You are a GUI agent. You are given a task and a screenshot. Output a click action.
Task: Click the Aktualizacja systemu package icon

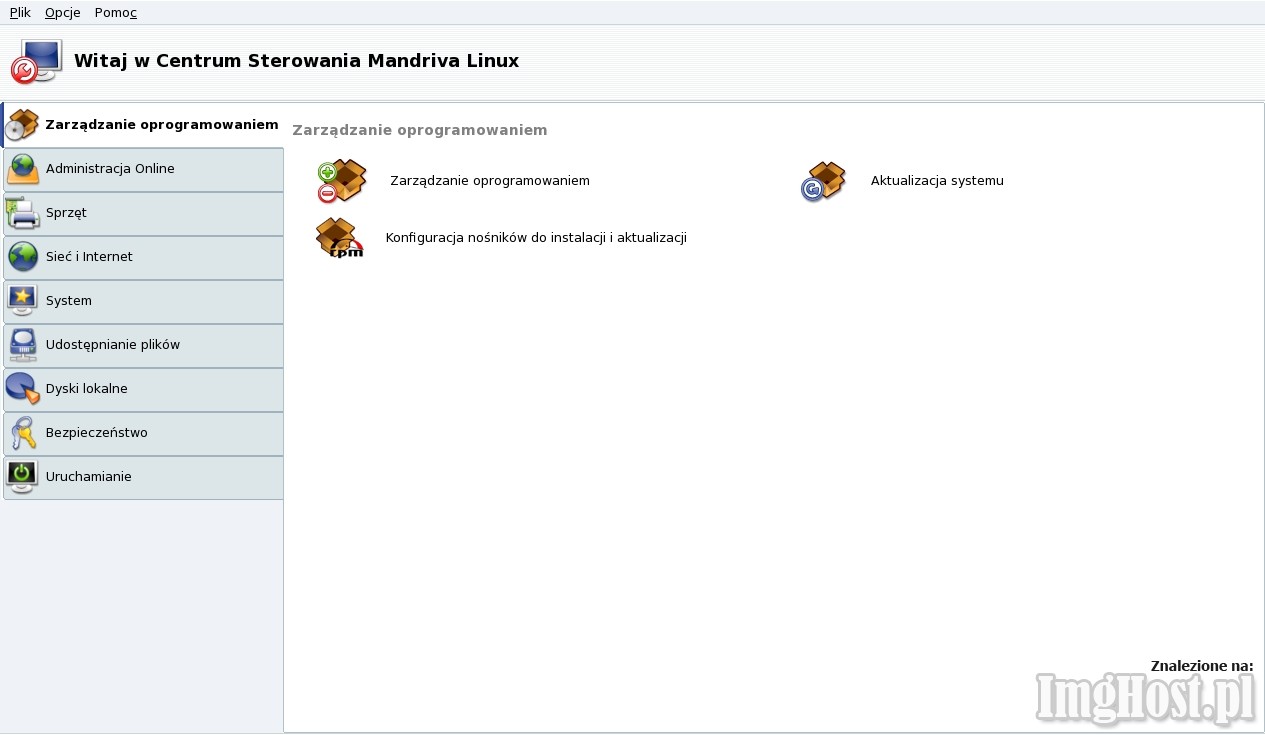click(x=824, y=181)
